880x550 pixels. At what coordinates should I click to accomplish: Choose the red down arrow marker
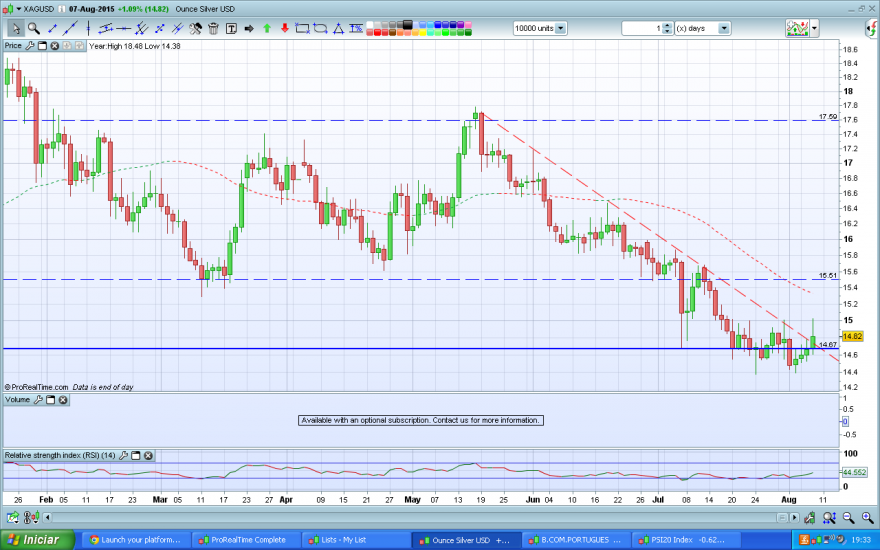(285, 28)
